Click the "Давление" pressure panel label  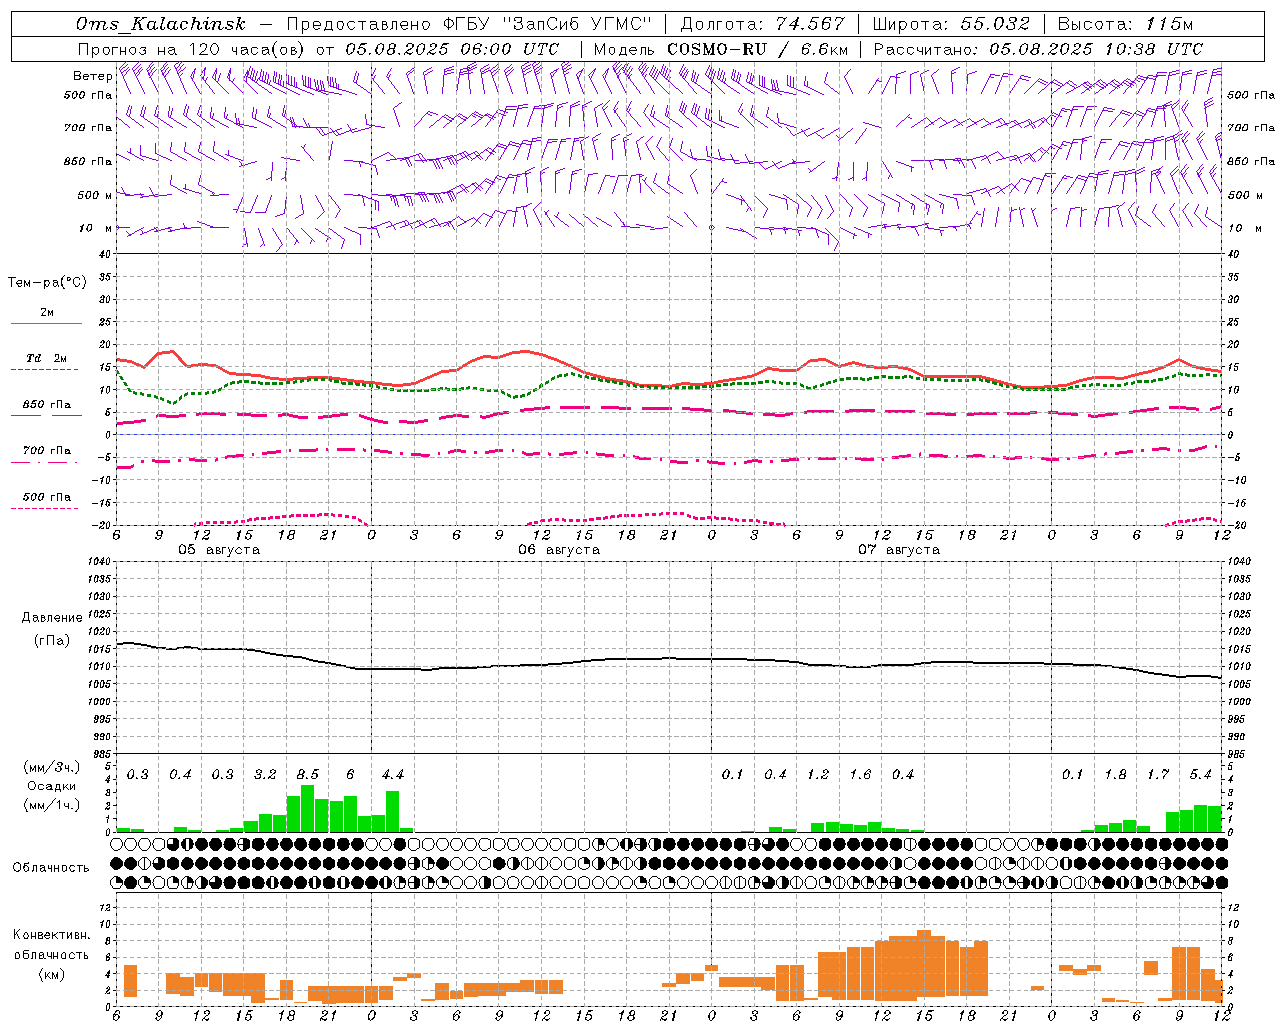(x=52, y=618)
